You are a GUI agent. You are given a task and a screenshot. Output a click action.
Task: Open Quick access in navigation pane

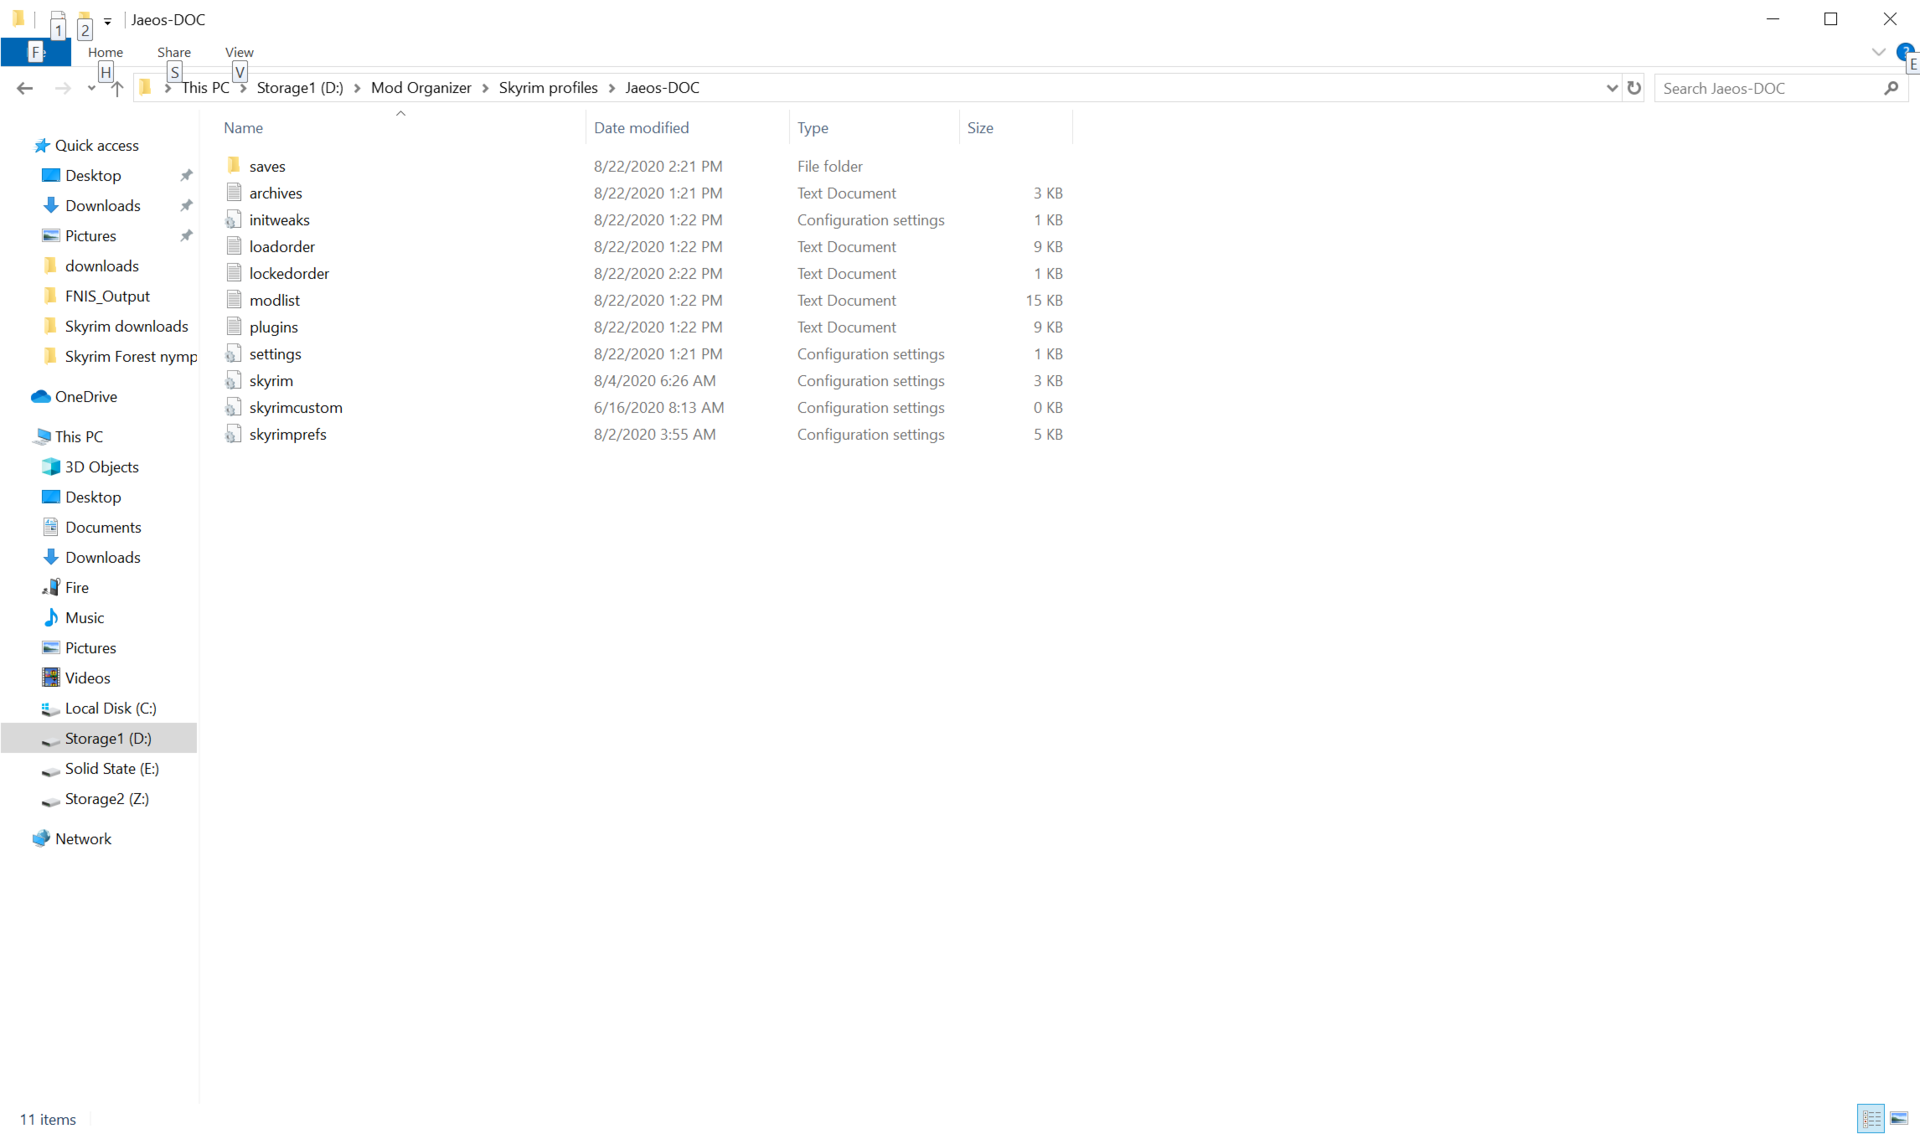pyautogui.click(x=96, y=146)
